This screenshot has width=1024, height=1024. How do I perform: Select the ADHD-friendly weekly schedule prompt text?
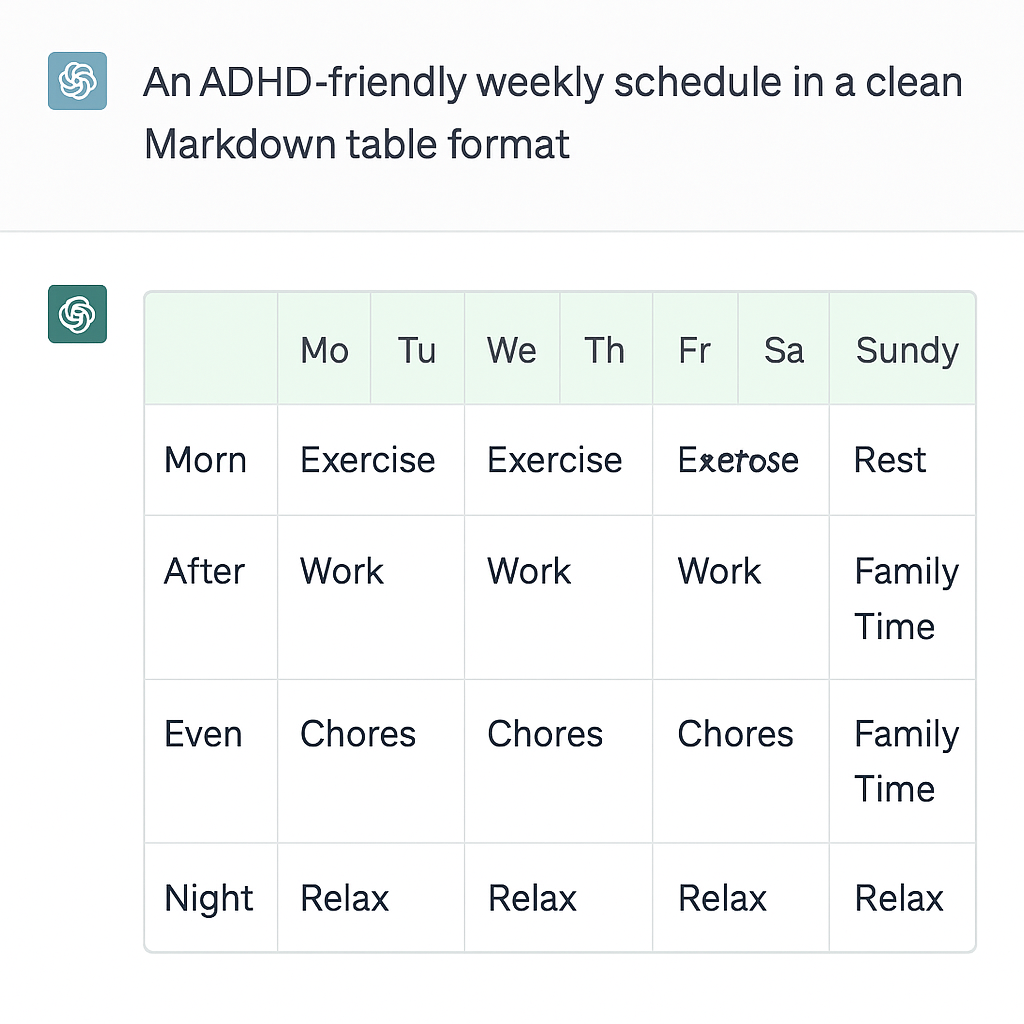point(552,113)
